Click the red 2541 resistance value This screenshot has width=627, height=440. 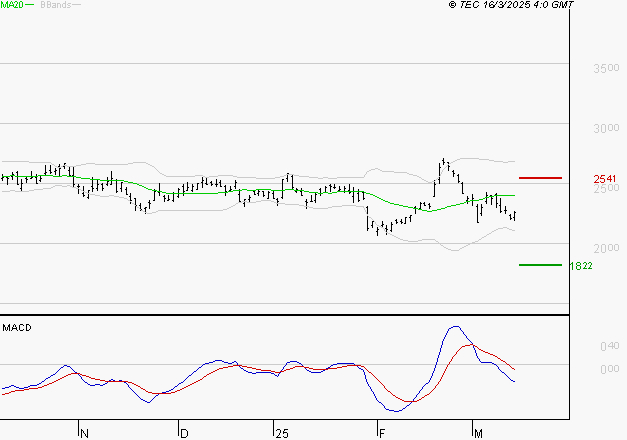tap(605, 178)
